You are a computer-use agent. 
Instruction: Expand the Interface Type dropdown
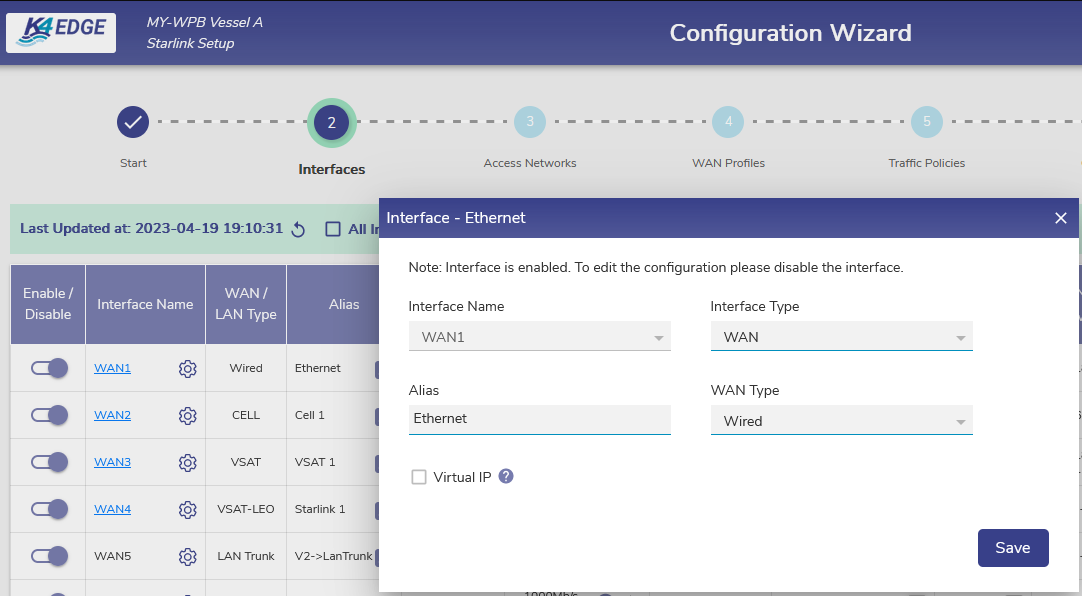(x=841, y=337)
